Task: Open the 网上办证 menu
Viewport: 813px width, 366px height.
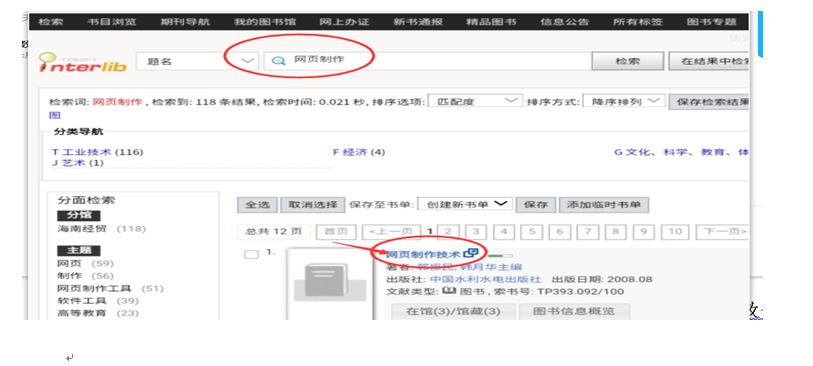Action: tap(344, 22)
